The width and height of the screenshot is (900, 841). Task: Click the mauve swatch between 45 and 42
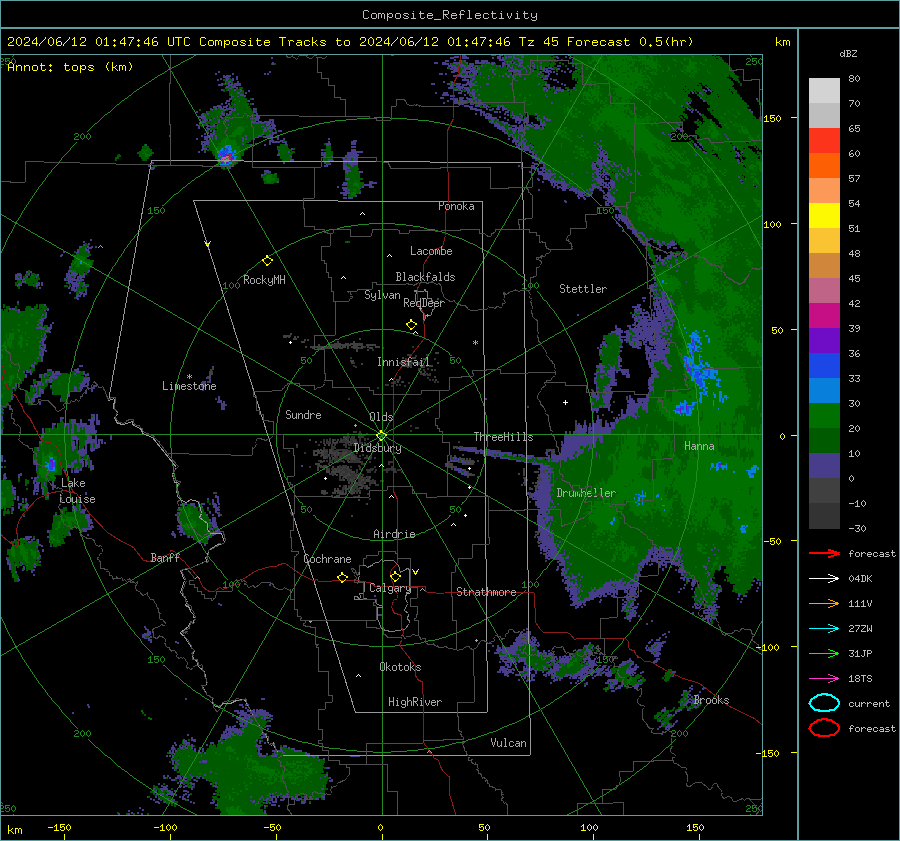(x=824, y=290)
